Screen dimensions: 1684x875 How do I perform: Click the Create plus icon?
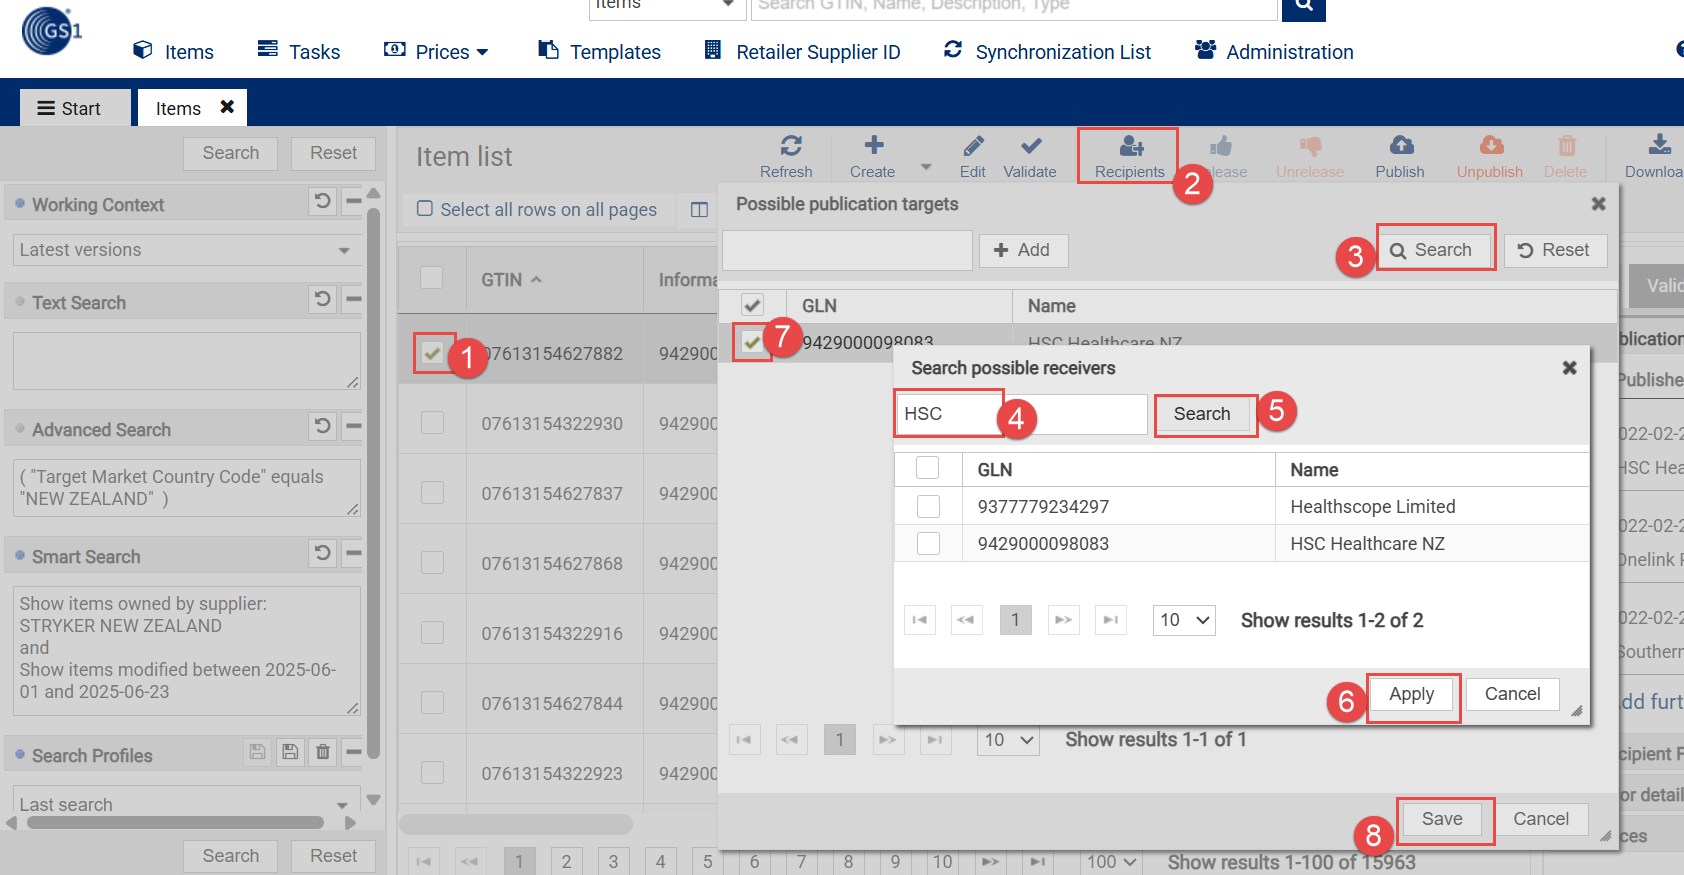(x=873, y=146)
